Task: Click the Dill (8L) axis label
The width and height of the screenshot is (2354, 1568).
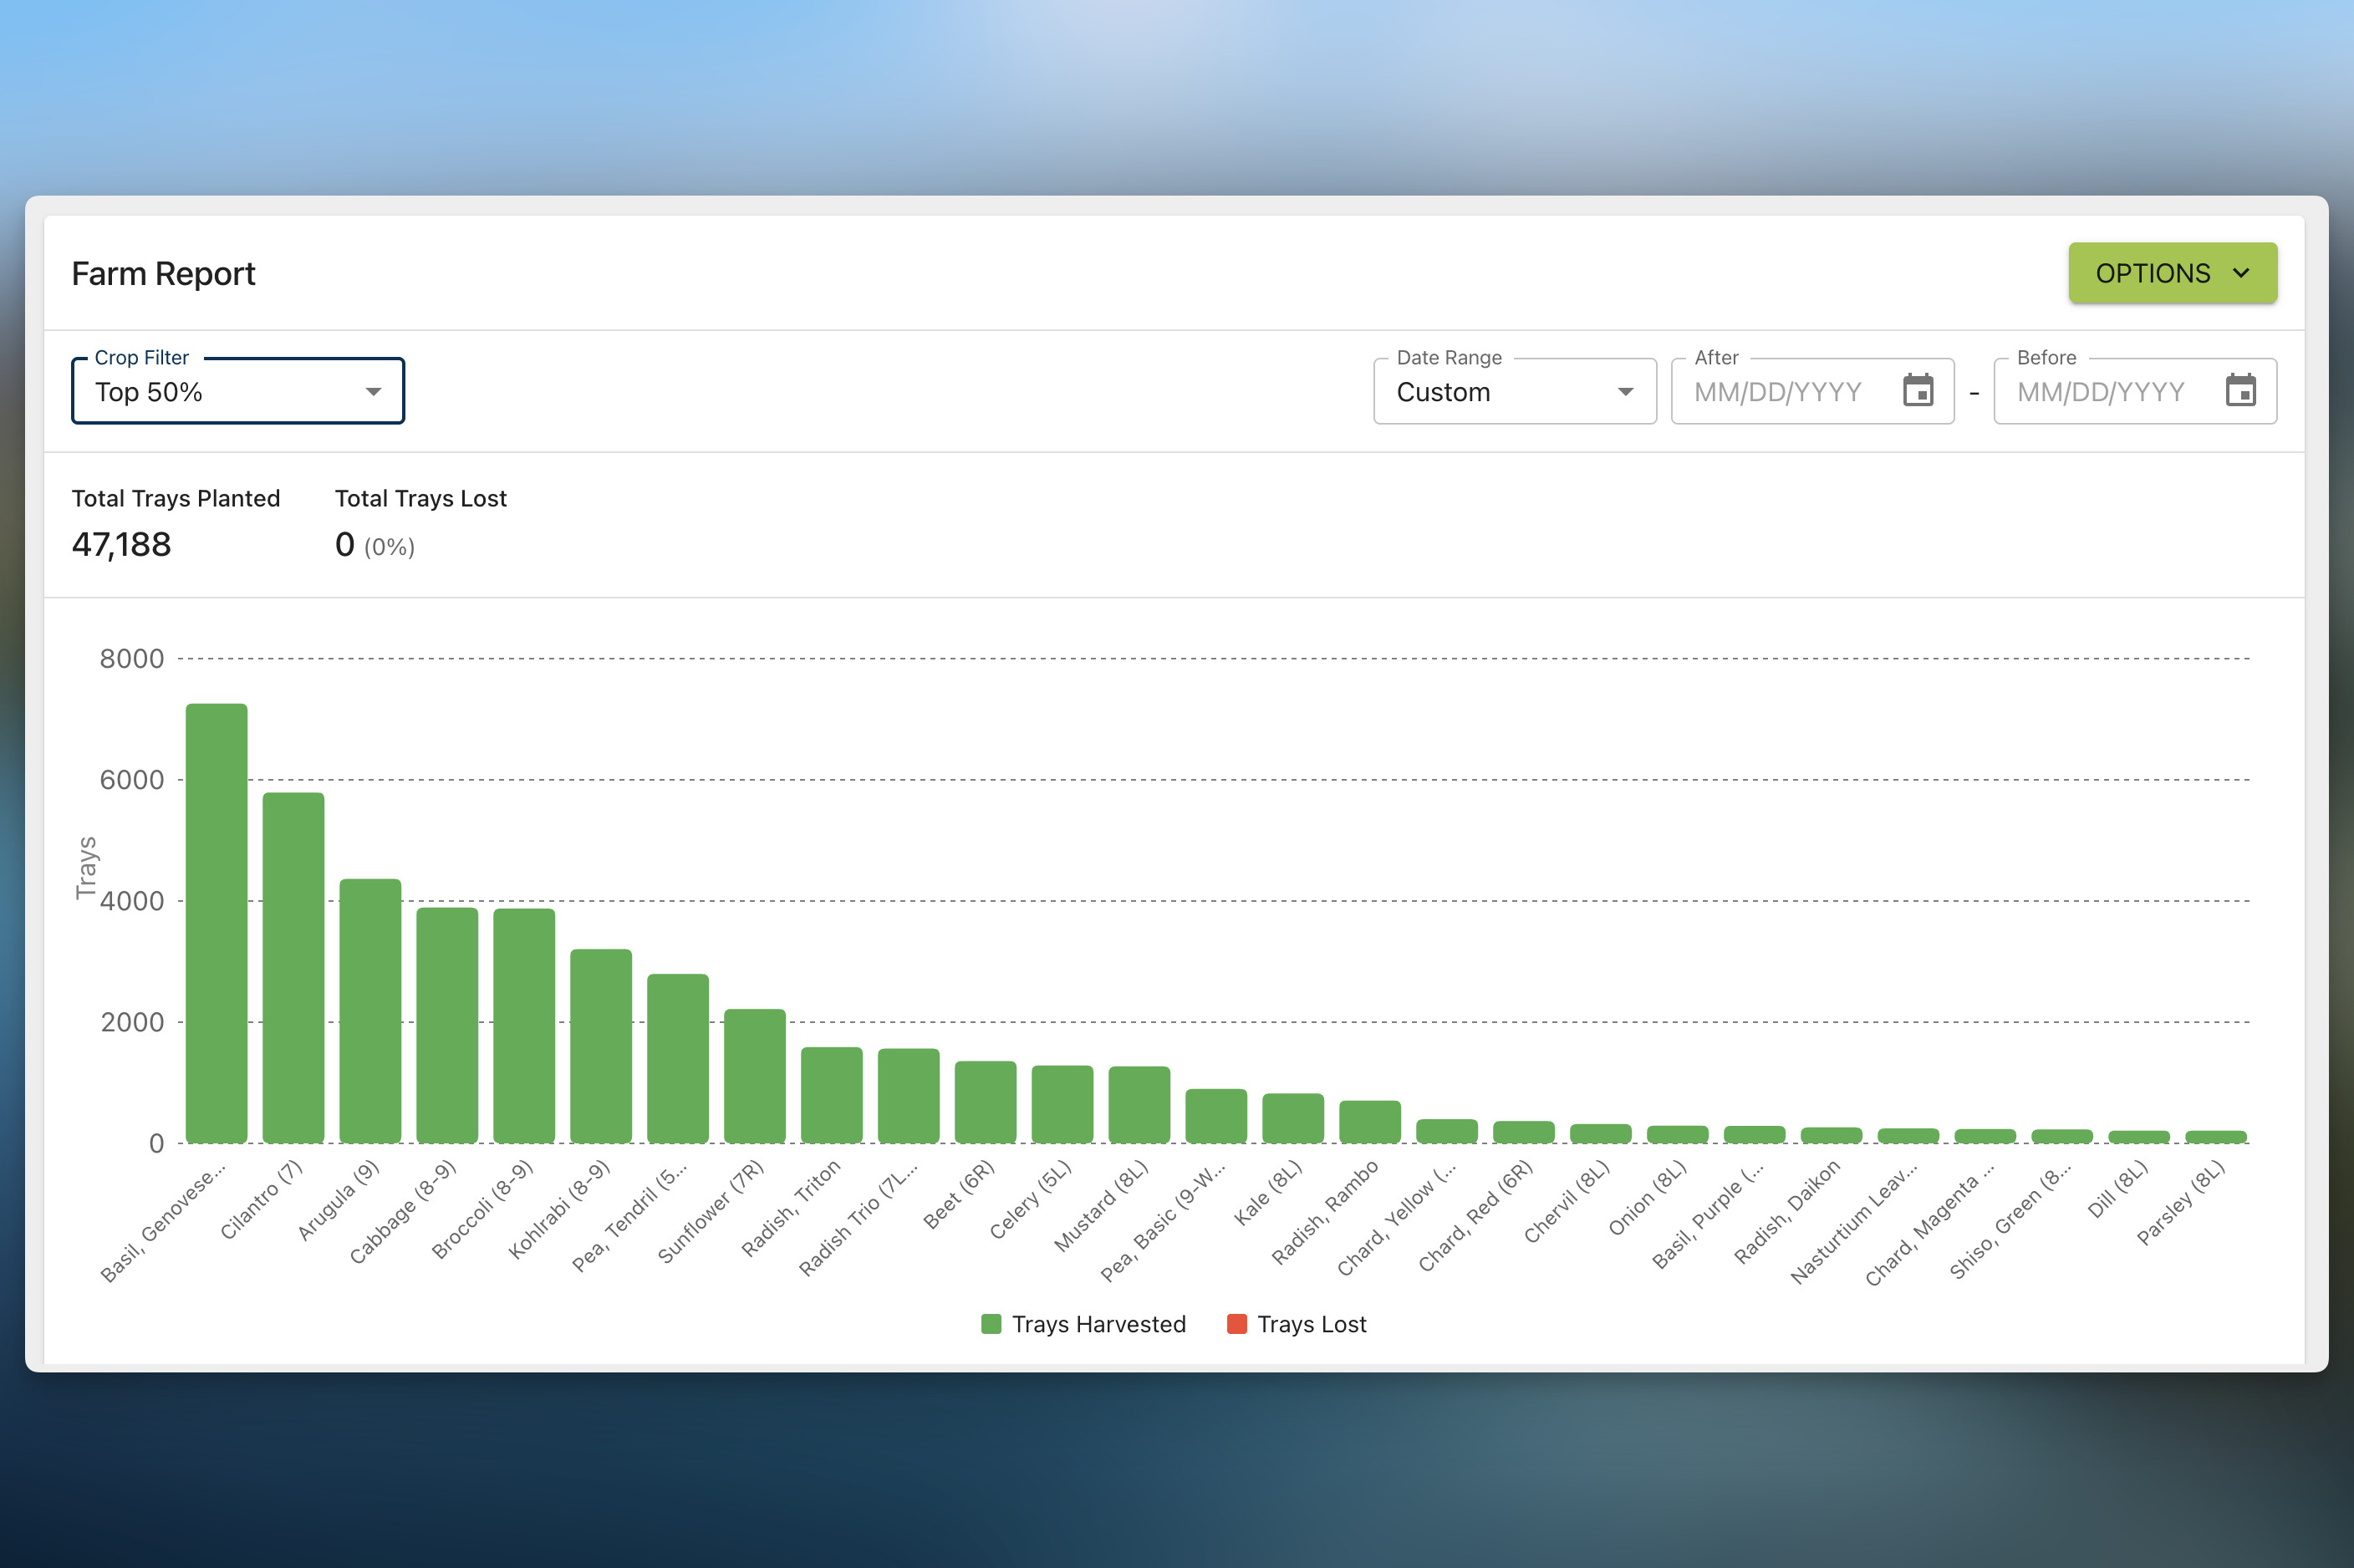Action: pyautogui.click(x=2118, y=1189)
